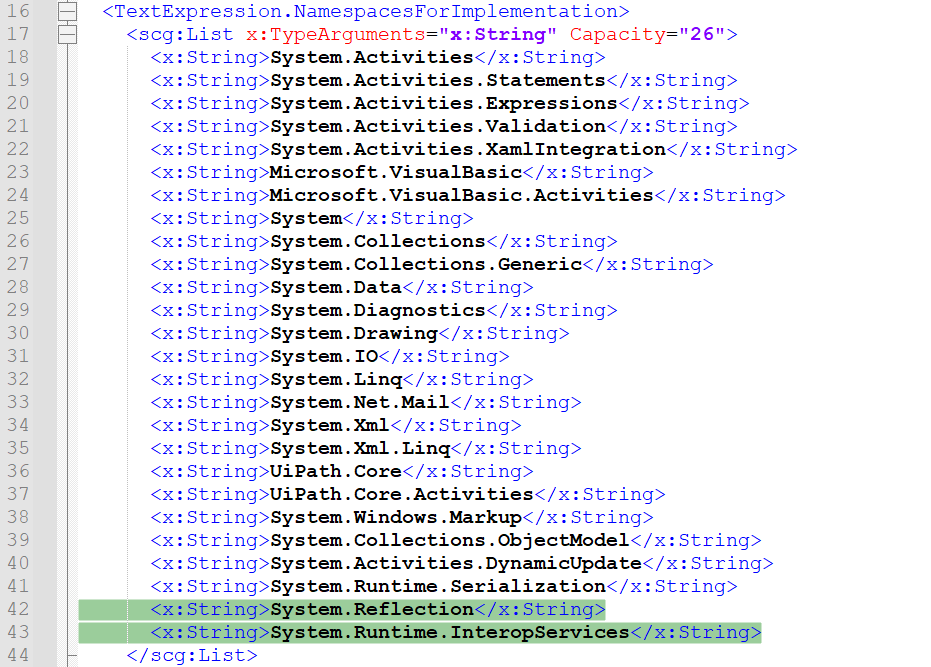
Task: Click System.Xml text on line 34
Action: 330,425
